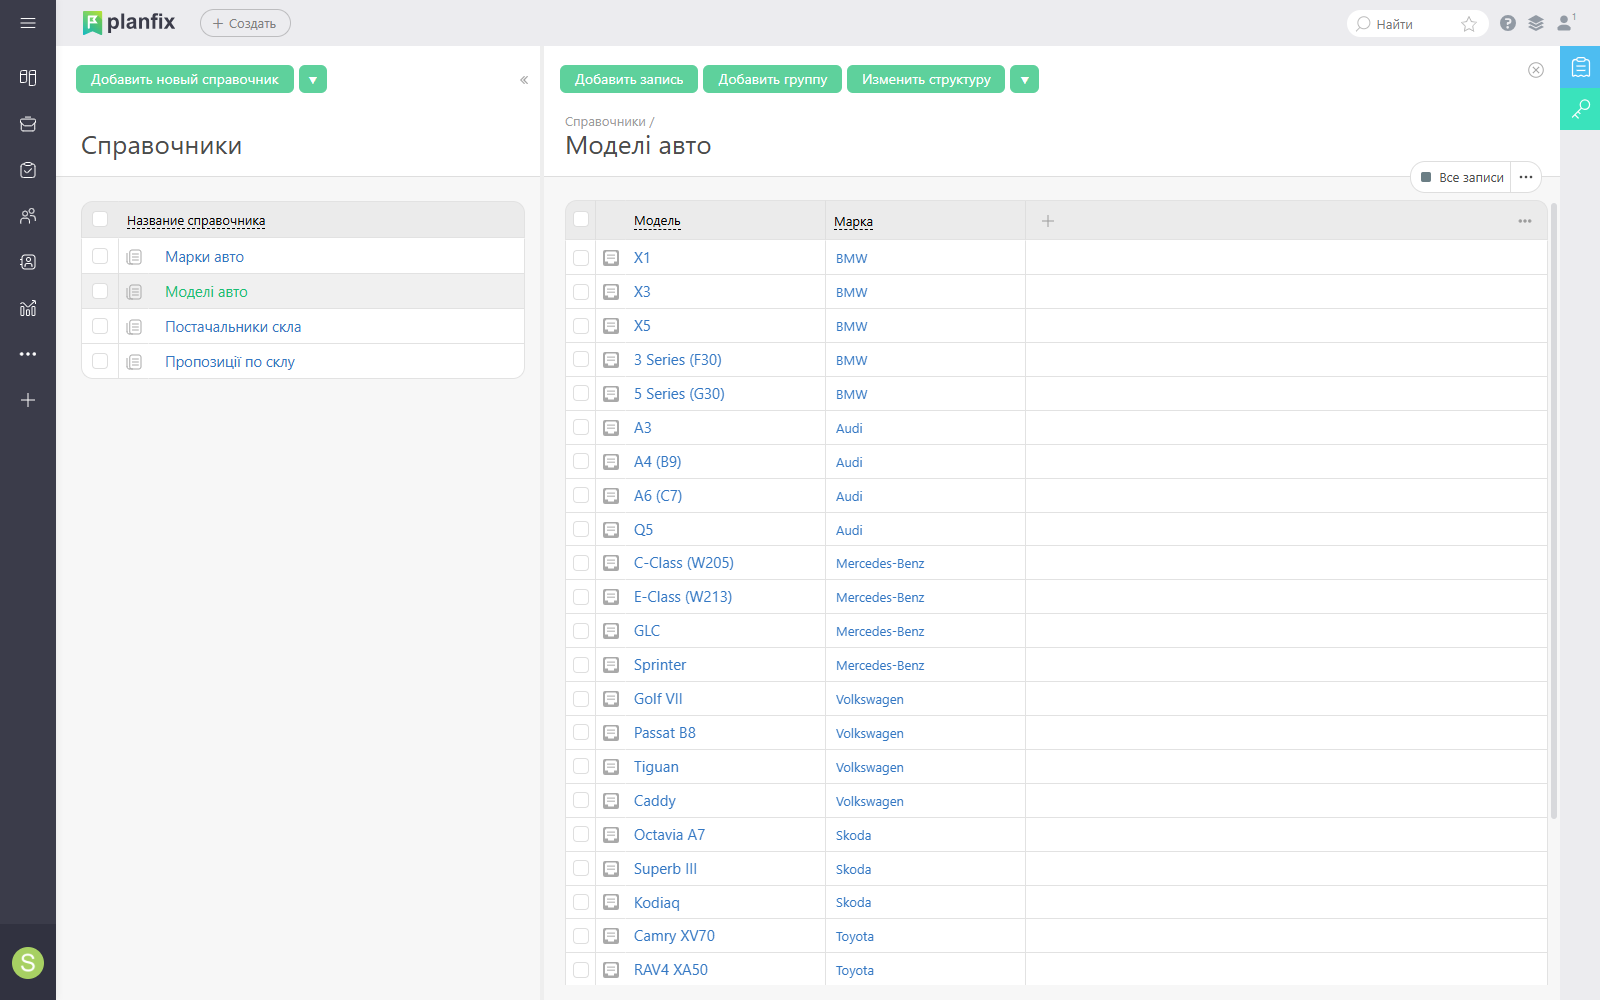This screenshot has width=1600, height=1000.
Task: Open Моделі авто directory
Action: 206,292
